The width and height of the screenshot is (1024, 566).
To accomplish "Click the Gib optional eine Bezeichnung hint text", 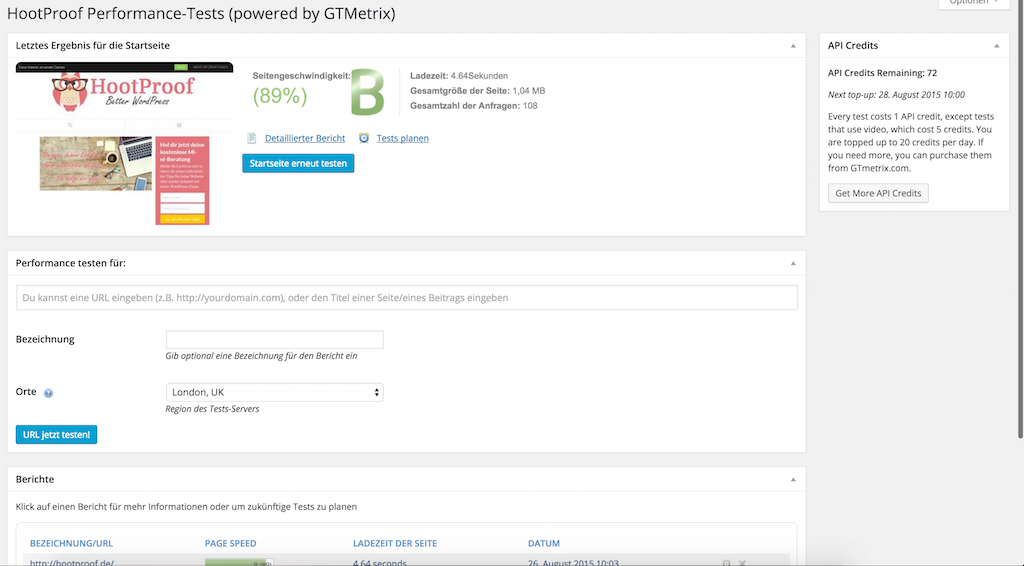I will coord(261,356).
